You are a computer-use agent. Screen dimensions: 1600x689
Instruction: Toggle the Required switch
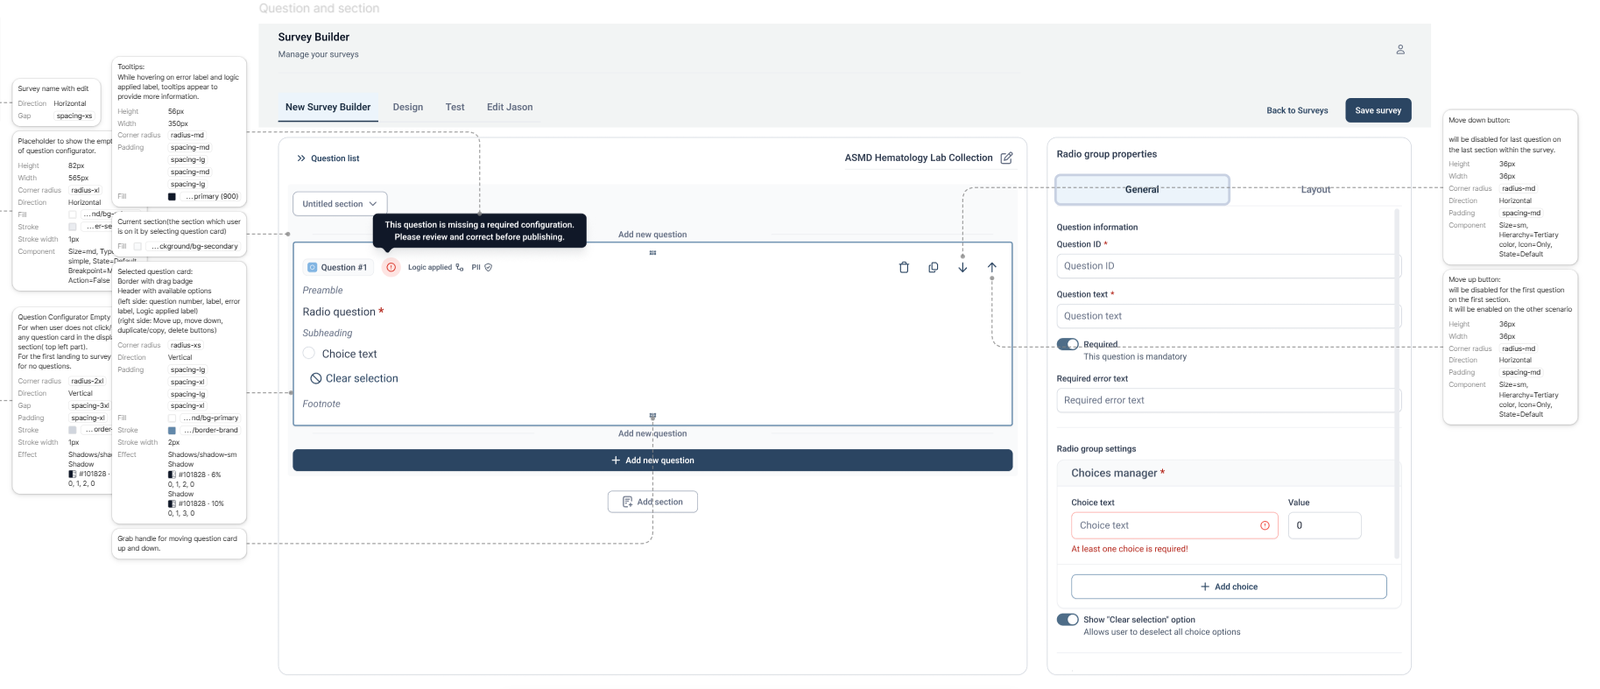[1068, 344]
